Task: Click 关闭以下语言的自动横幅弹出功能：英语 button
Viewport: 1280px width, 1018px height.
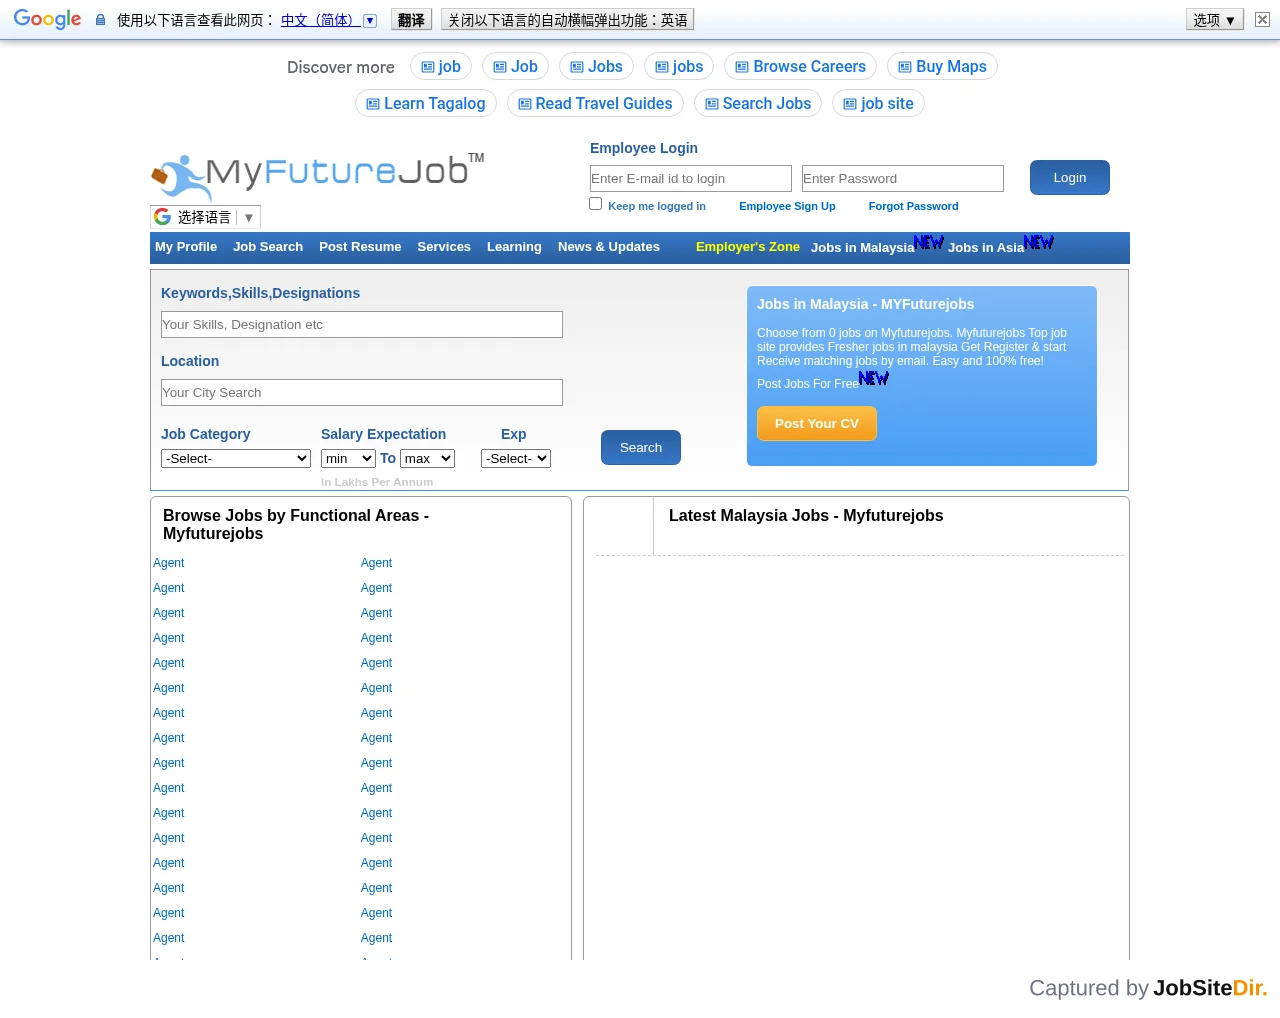Action: pyautogui.click(x=568, y=19)
